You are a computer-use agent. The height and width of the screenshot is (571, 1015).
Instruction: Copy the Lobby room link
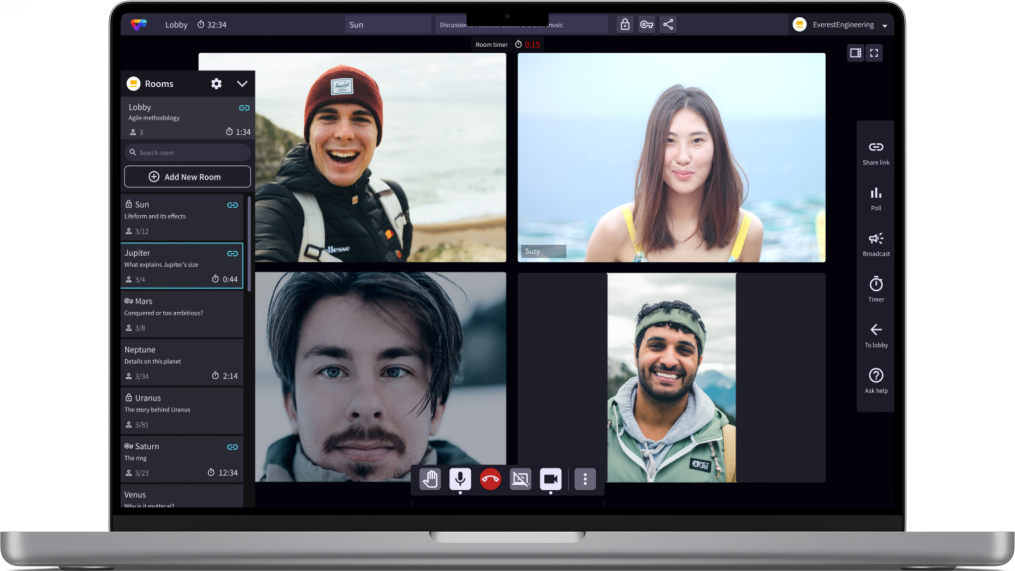(x=244, y=107)
